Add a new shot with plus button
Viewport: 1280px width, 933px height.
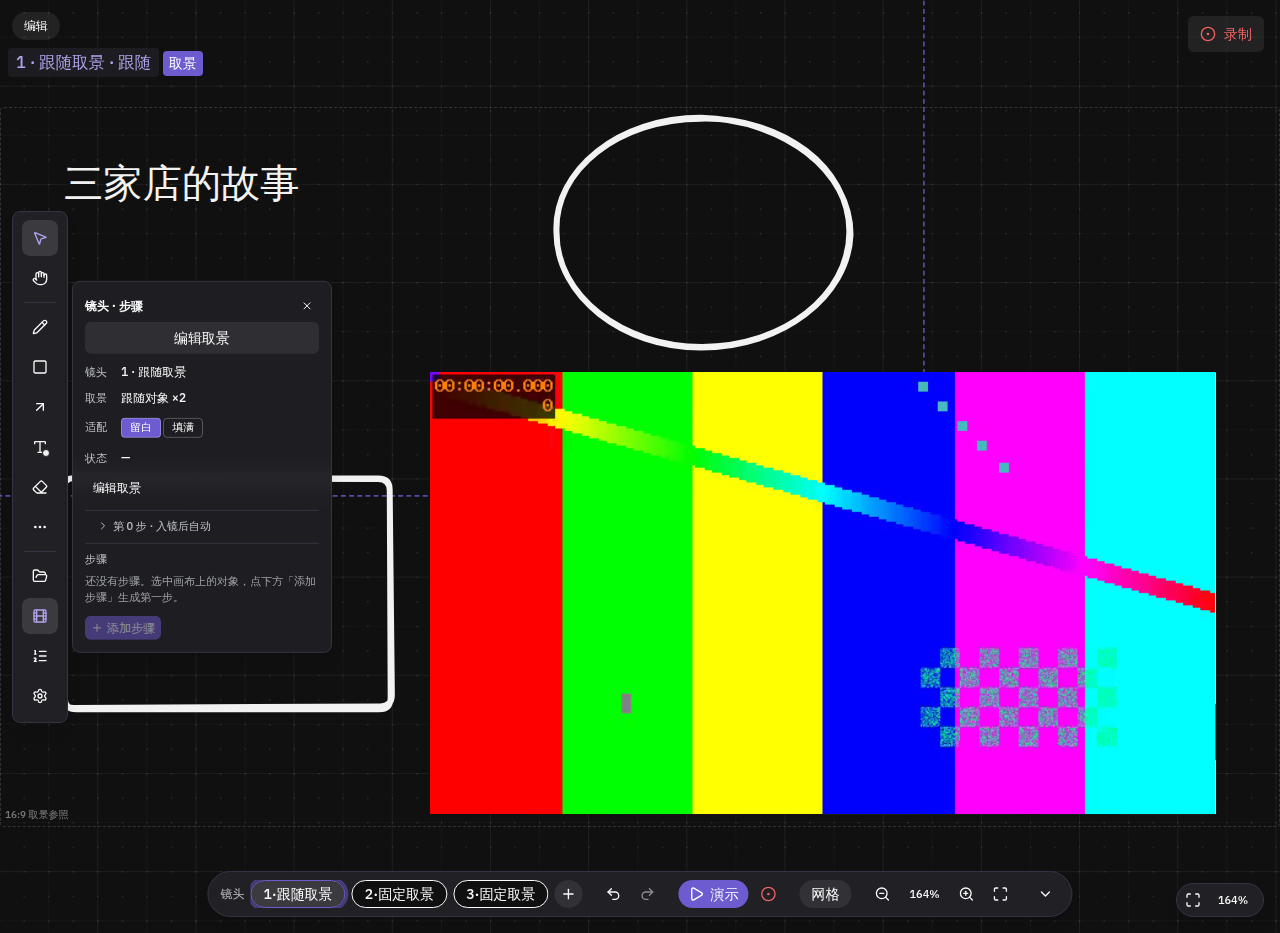(x=568, y=894)
